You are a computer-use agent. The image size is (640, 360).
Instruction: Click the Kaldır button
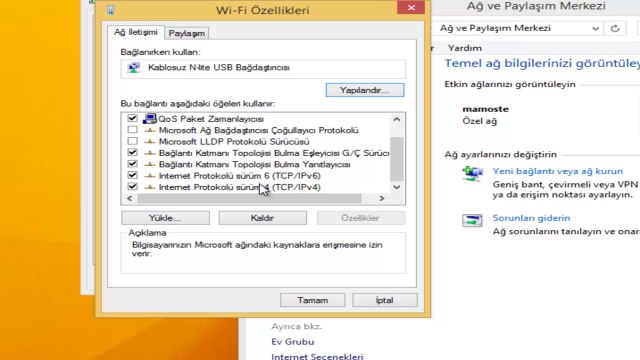262,218
